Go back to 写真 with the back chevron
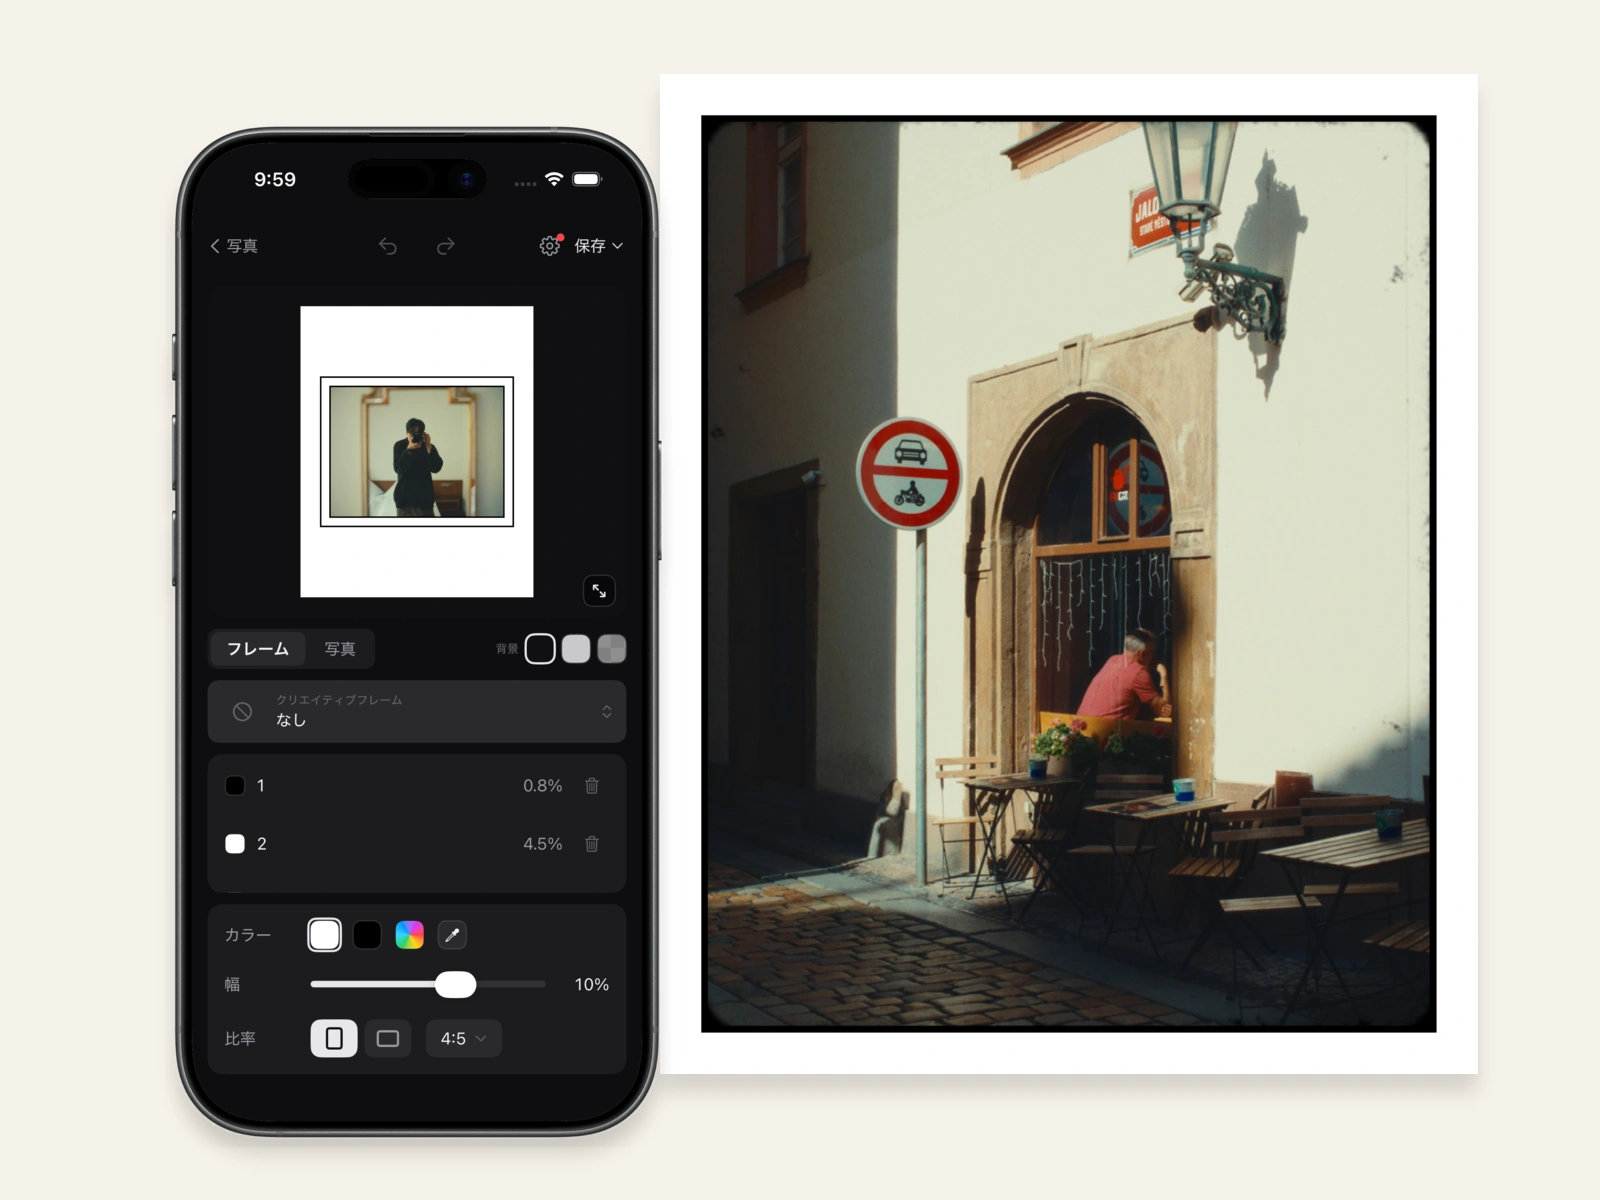 pyautogui.click(x=234, y=246)
